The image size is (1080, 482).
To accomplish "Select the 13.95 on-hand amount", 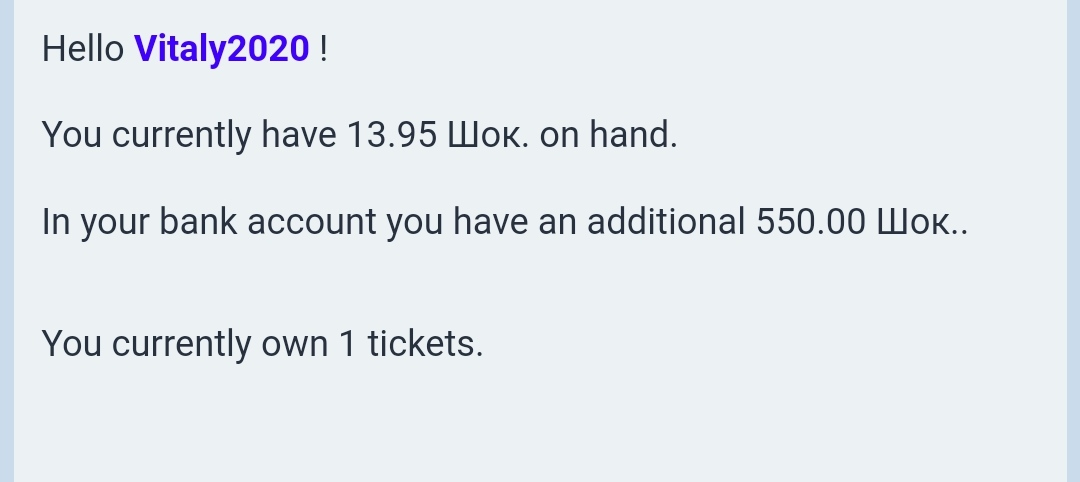I will click(391, 134).
